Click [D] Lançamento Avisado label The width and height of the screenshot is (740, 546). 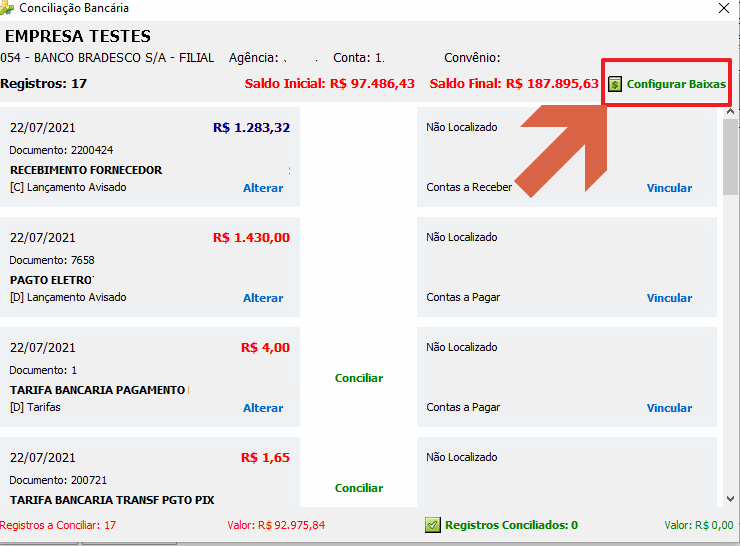(68, 297)
